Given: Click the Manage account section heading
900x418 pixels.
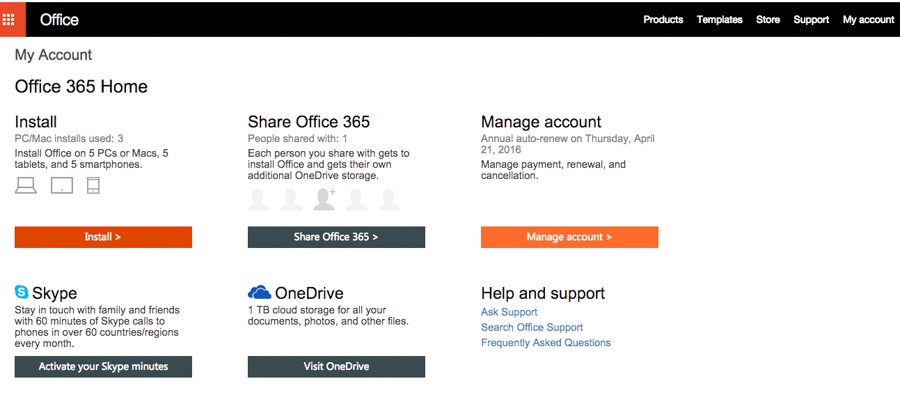Looking at the screenshot, I should pyautogui.click(x=541, y=122).
